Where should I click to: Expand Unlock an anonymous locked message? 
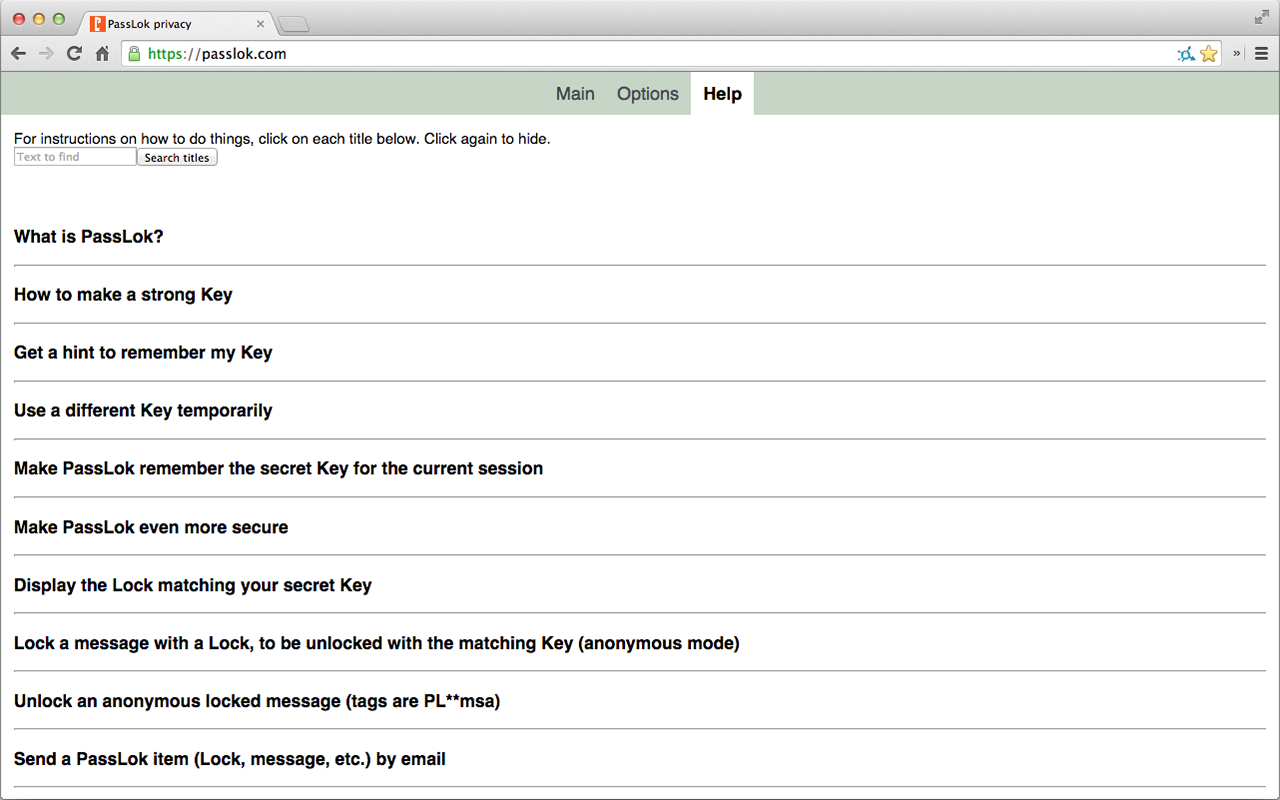257,701
